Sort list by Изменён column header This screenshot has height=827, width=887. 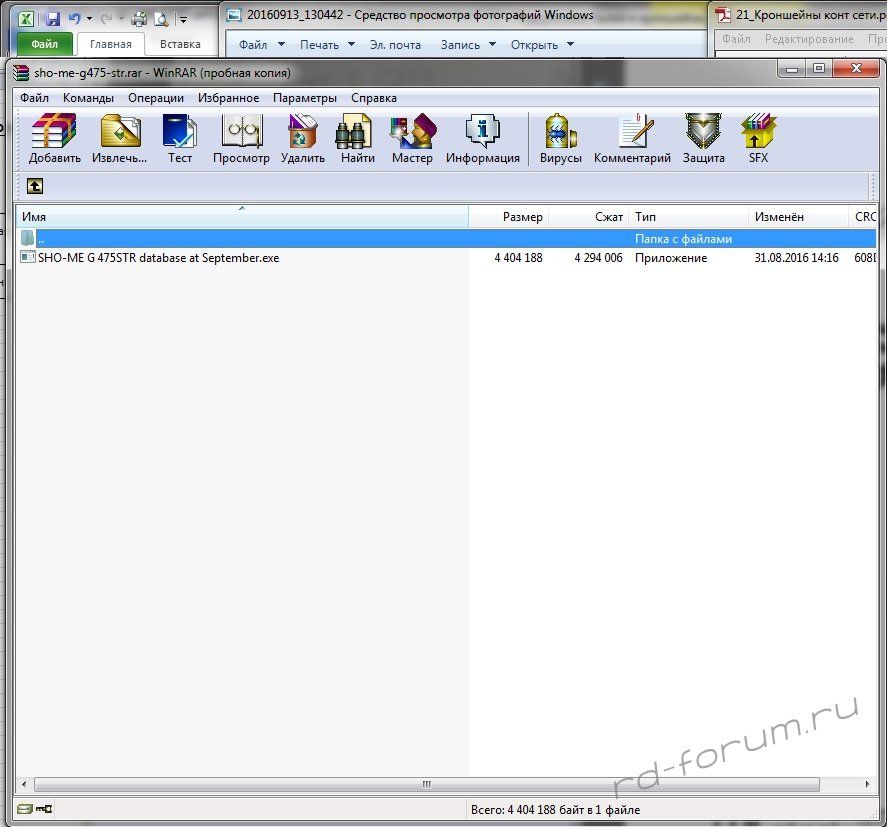798,217
